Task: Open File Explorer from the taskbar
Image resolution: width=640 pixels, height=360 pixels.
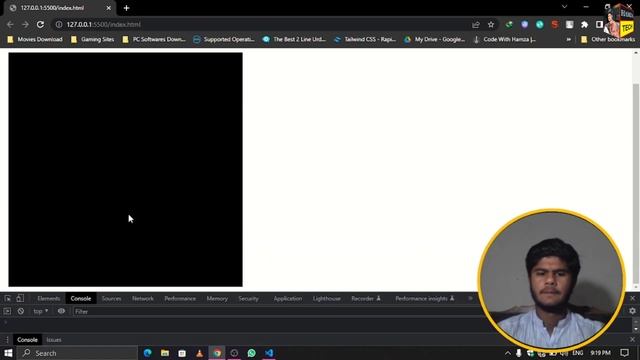Action: [x=165, y=353]
